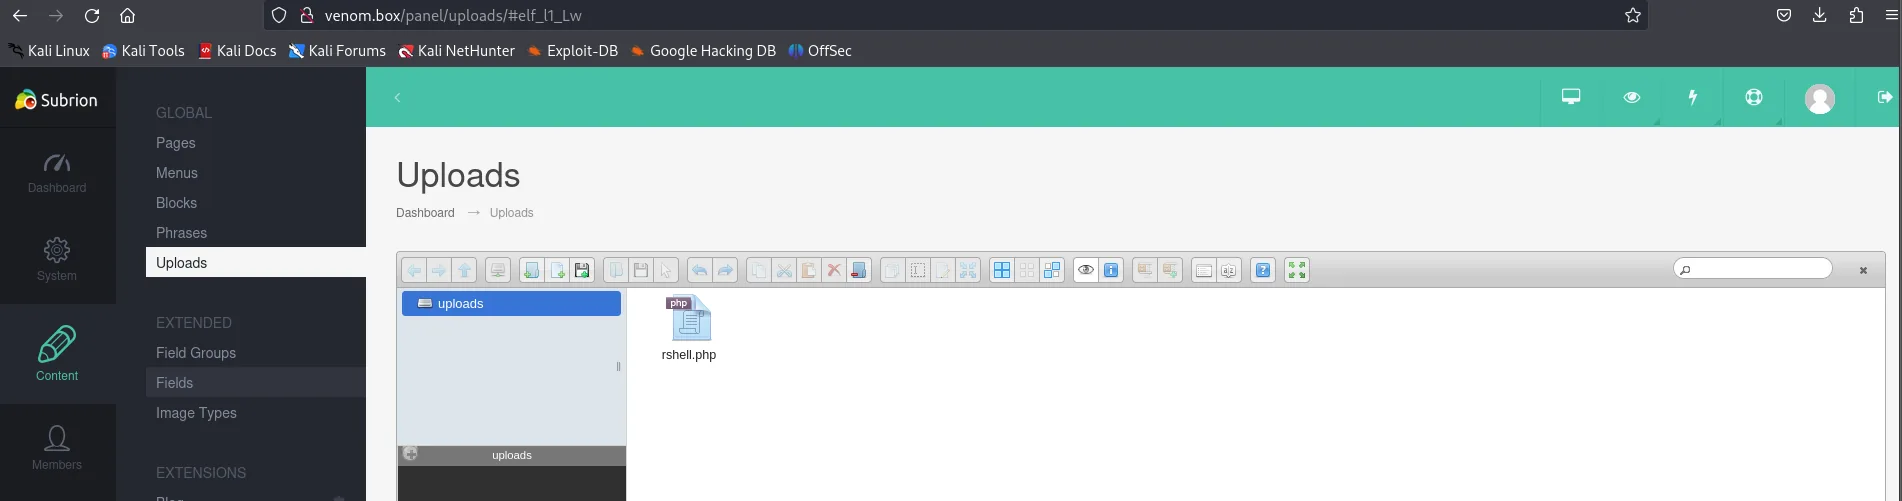Click the resize image icon
The width and height of the screenshot is (1902, 501).
[968, 270]
